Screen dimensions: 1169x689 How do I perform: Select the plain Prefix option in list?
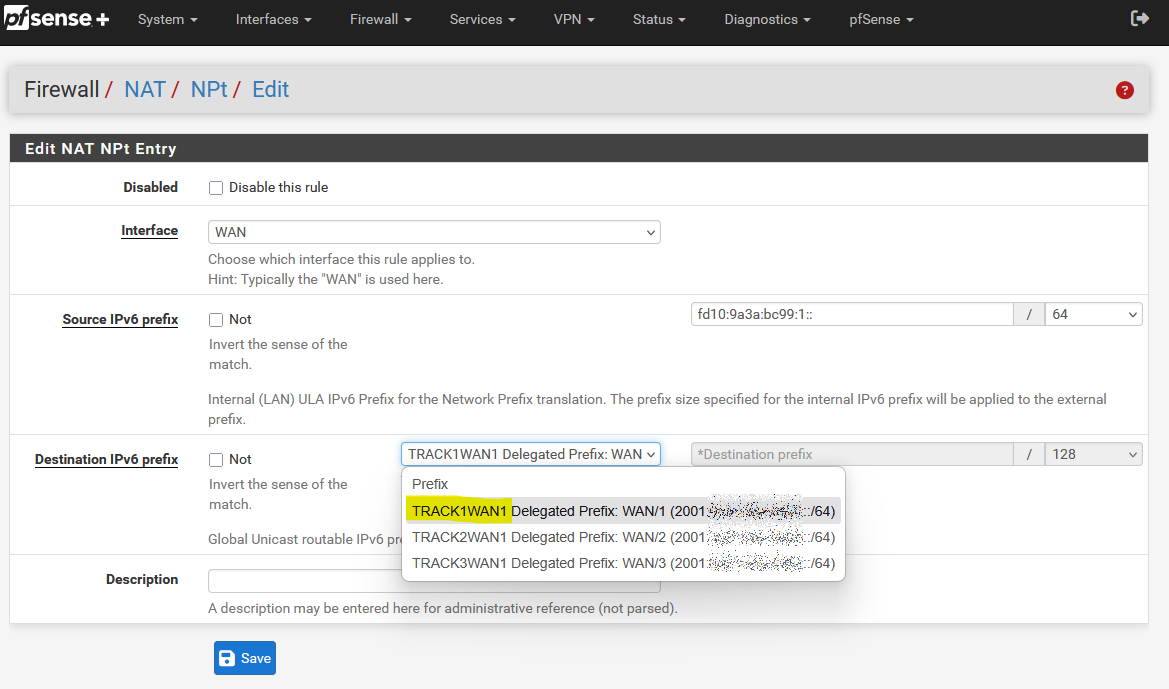(430, 484)
